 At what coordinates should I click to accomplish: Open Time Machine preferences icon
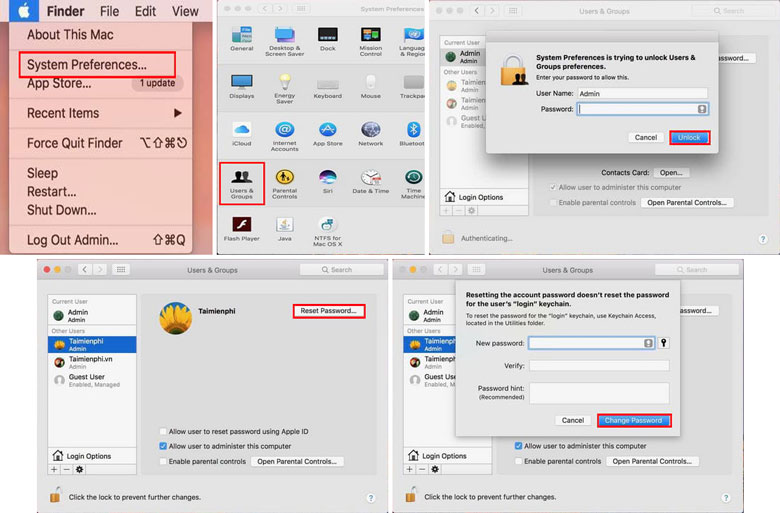pyautogui.click(x=413, y=177)
